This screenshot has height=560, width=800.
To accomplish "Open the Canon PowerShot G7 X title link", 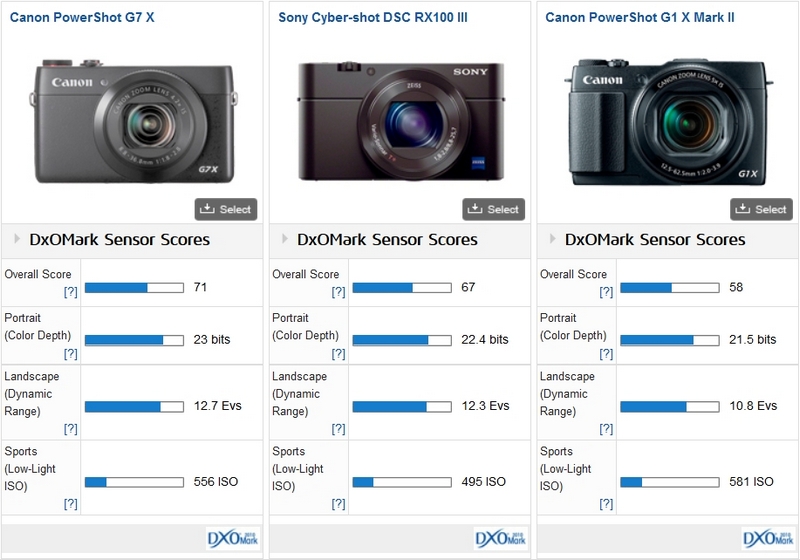I will click(x=82, y=17).
